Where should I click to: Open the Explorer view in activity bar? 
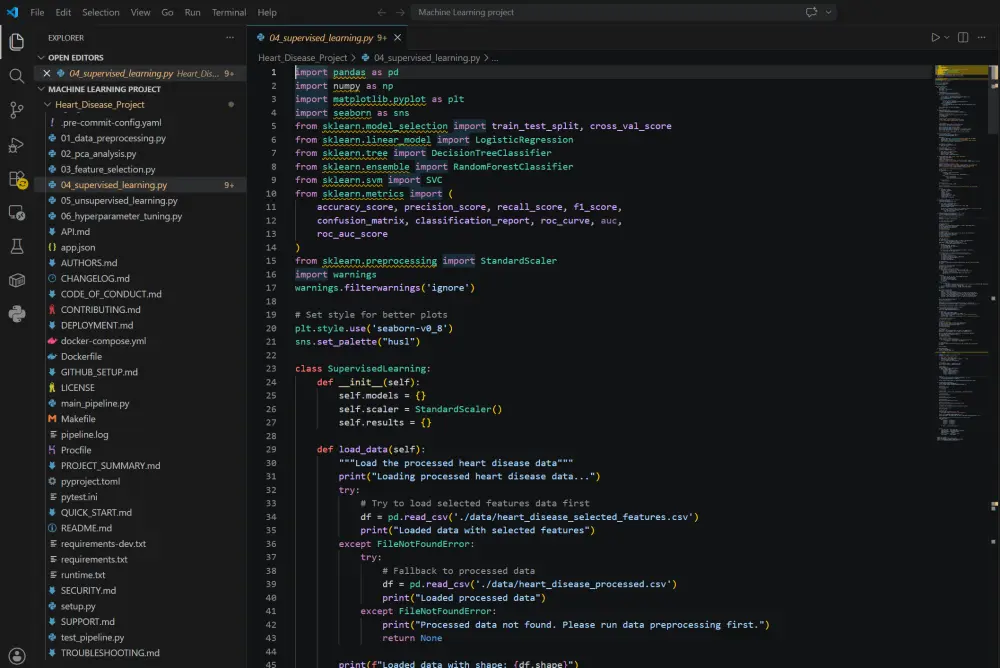17,41
